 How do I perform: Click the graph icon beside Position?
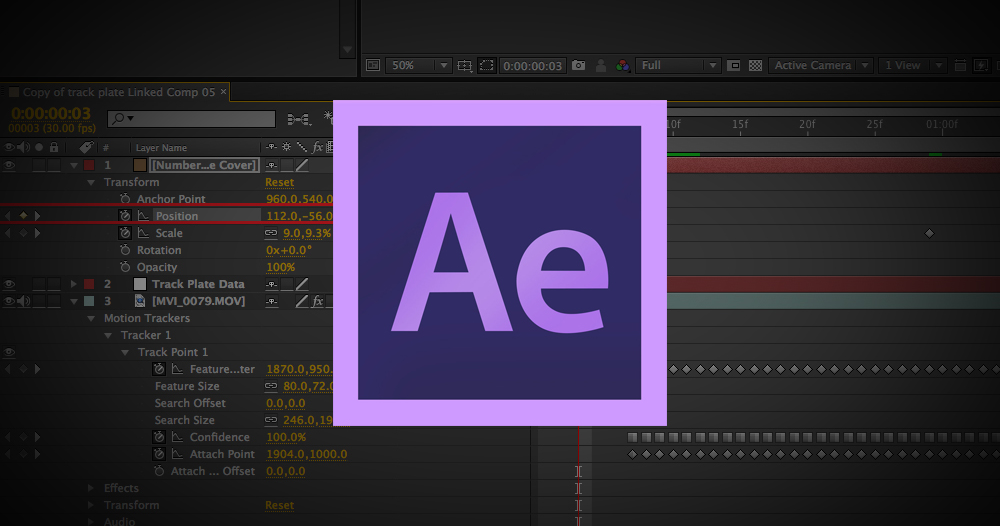point(143,216)
